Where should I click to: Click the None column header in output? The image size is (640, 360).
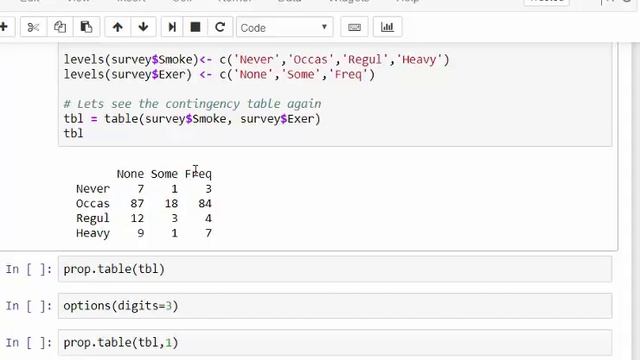[x=130, y=174]
